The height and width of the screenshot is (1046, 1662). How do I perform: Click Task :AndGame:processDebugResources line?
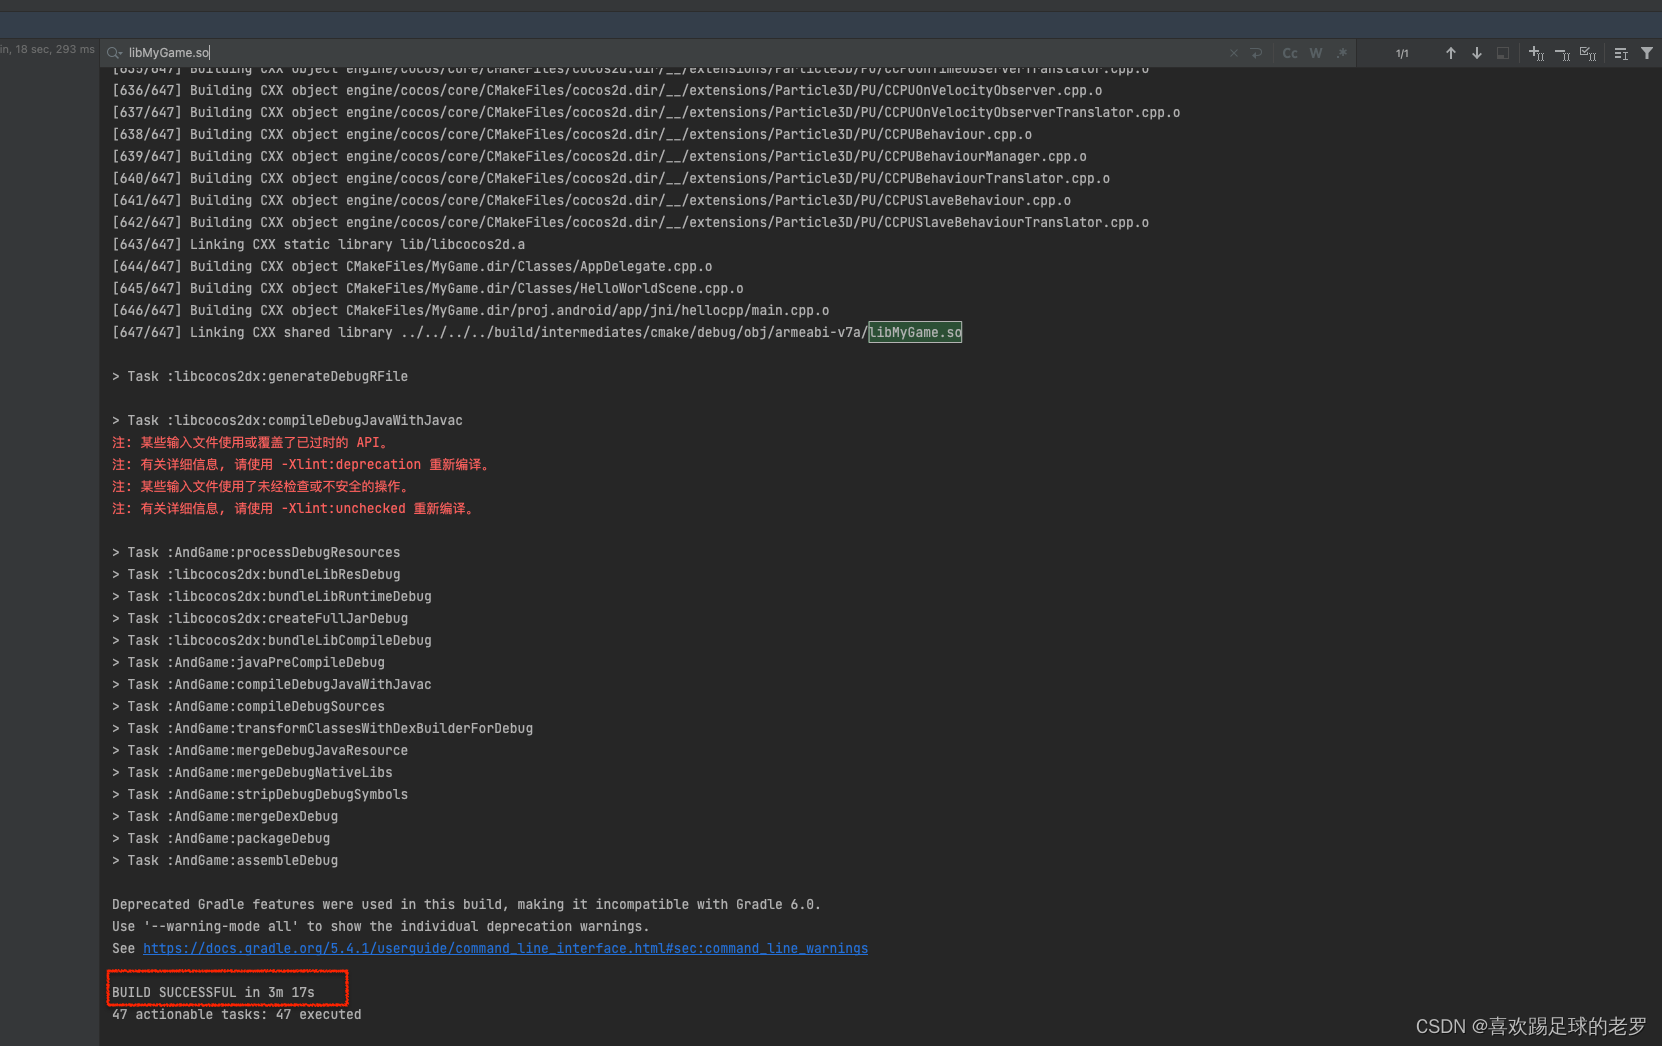pyautogui.click(x=256, y=552)
